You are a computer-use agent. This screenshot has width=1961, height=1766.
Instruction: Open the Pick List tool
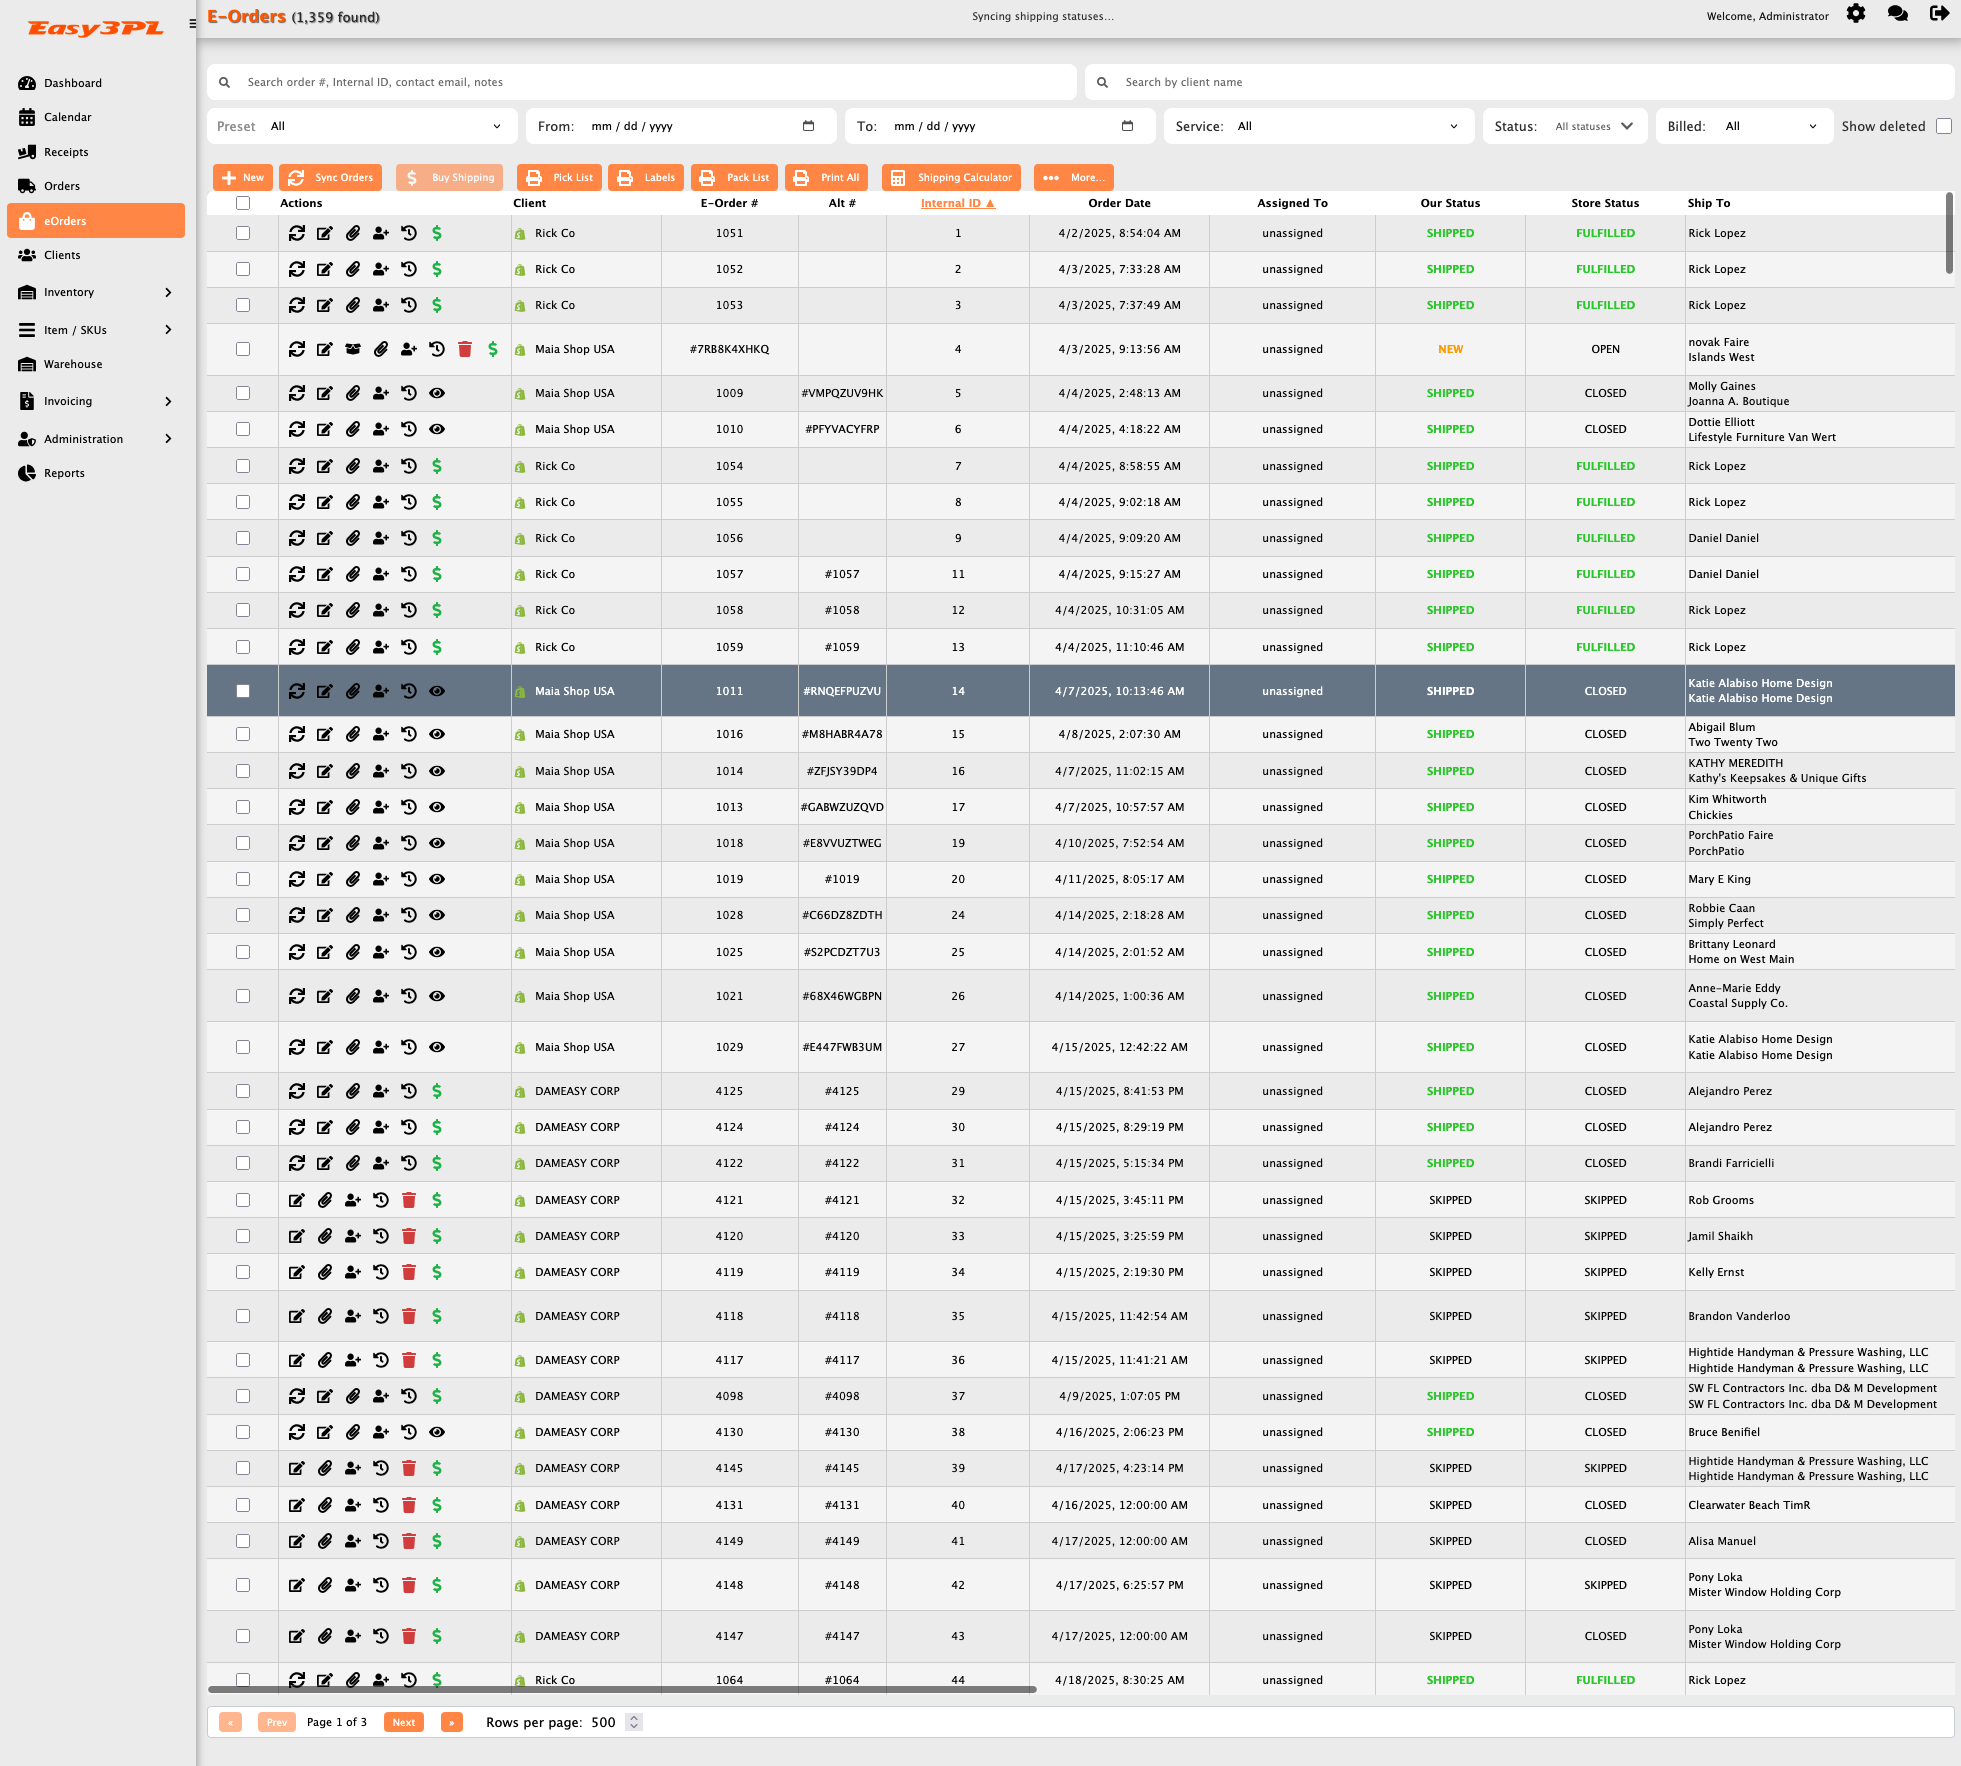558,177
